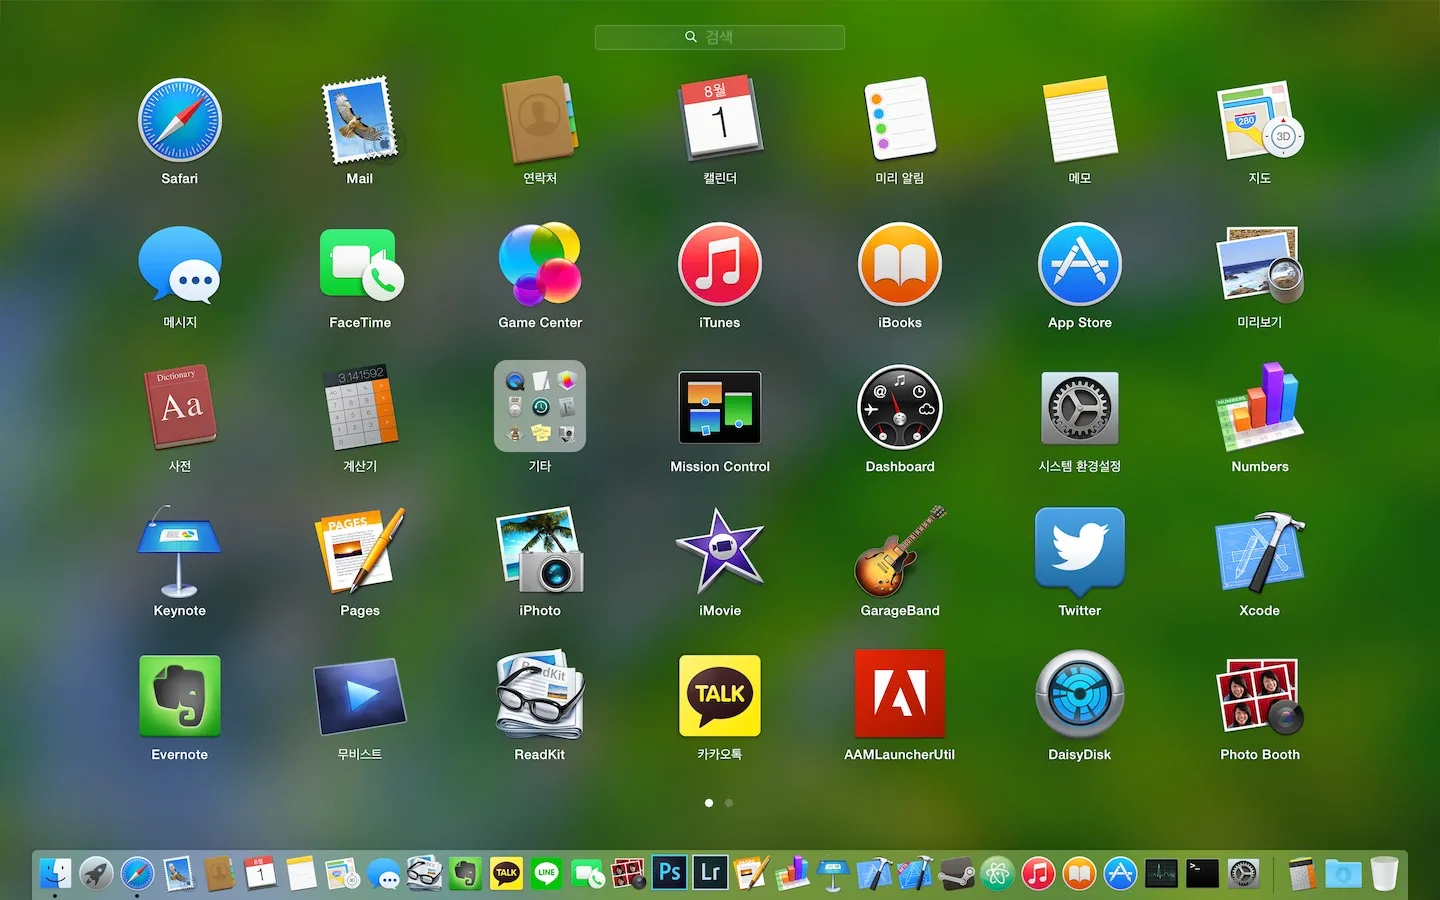Launch Steam from the Dock
Image resolution: width=1440 pixels, height=900 pixels.
pos(954,873)
